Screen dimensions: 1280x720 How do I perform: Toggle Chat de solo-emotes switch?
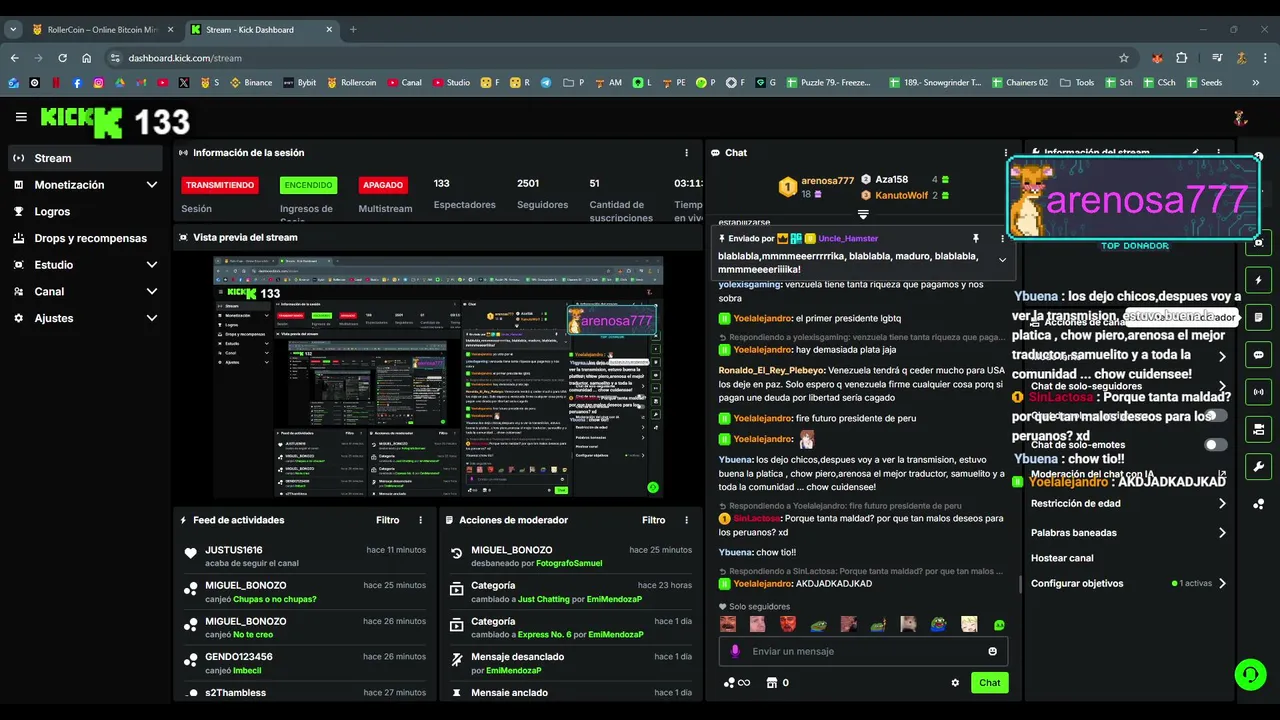point(1215,445)
